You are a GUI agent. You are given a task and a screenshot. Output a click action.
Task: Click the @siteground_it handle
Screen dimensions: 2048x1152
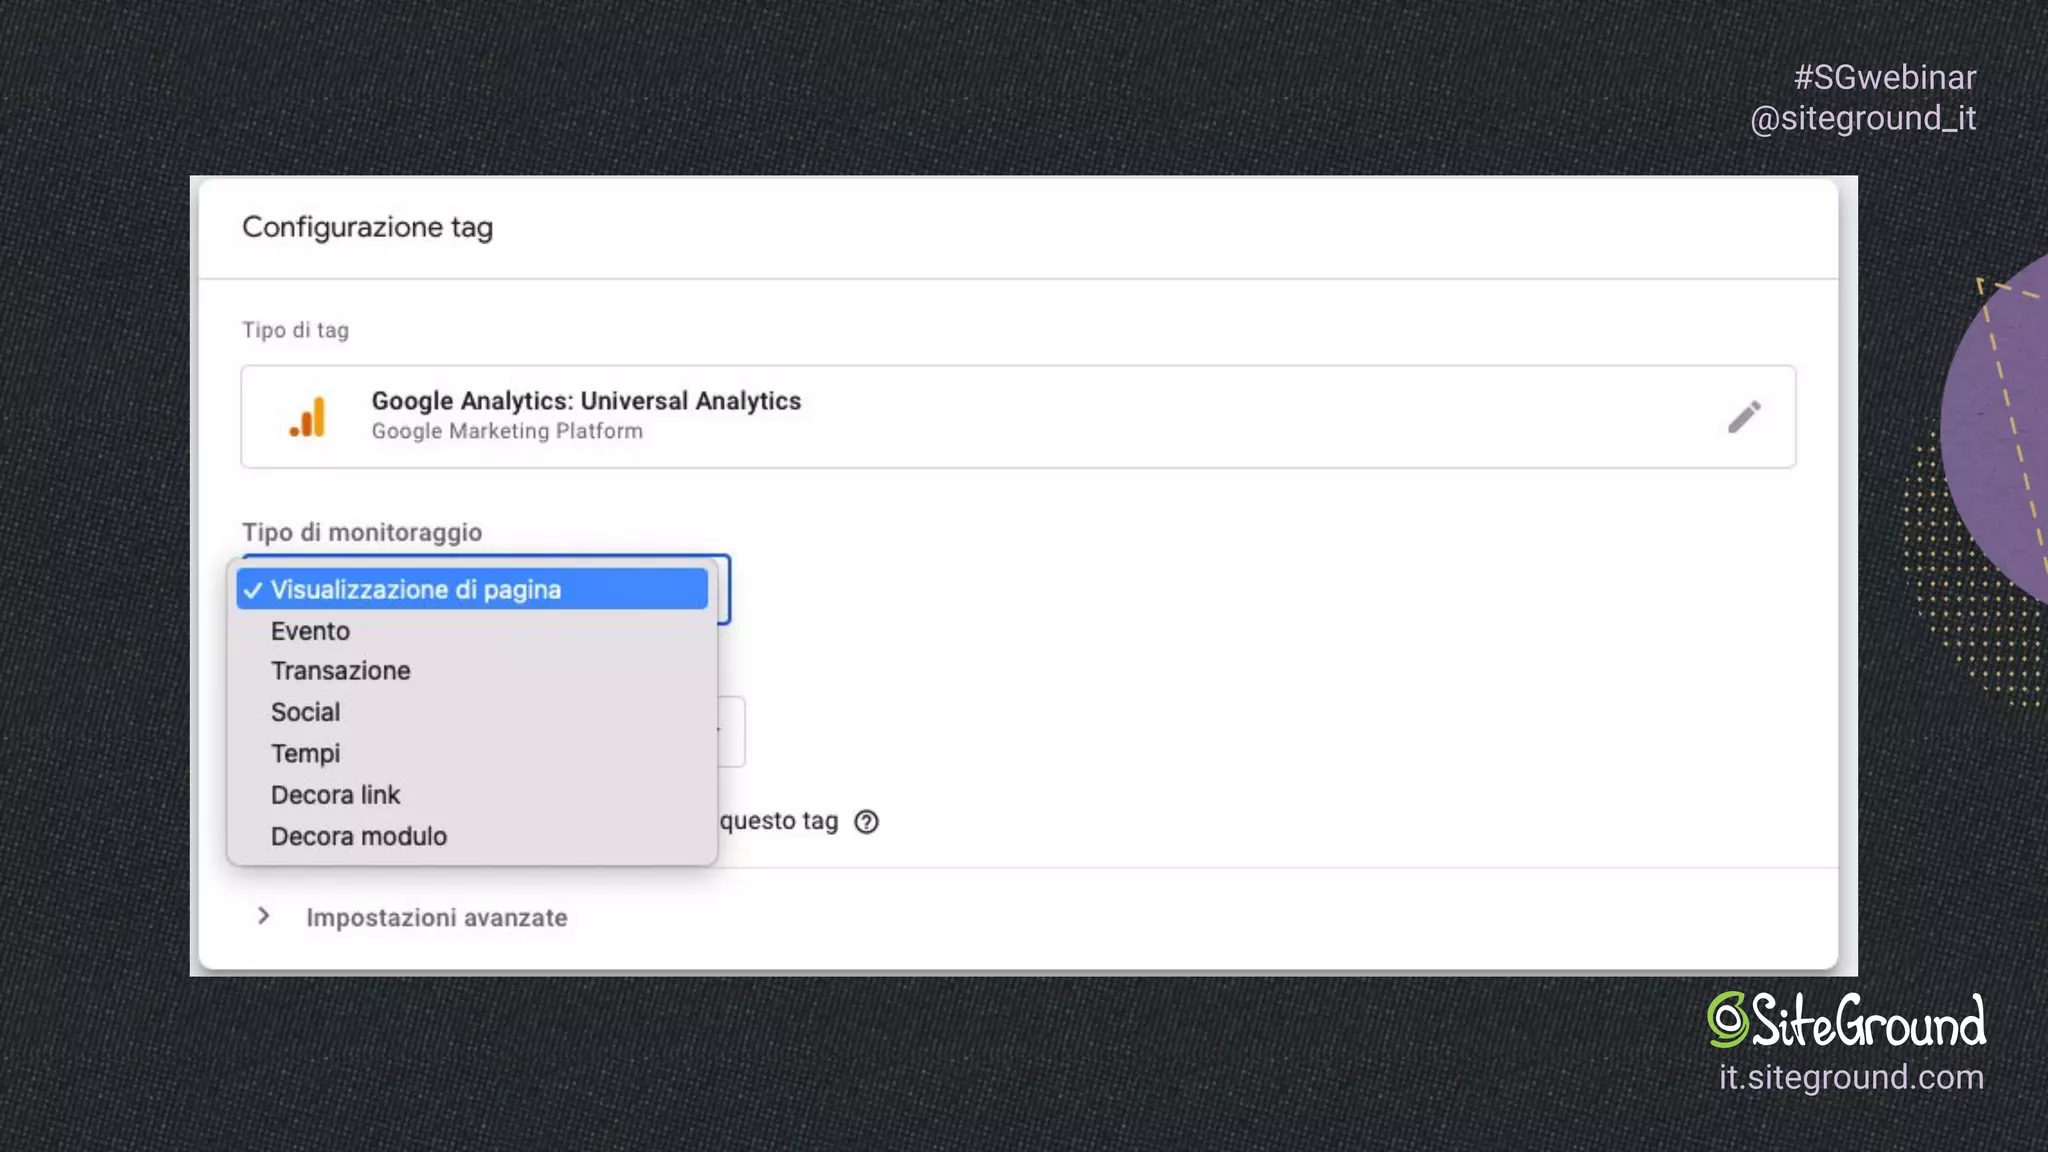tap(1863, 118)
